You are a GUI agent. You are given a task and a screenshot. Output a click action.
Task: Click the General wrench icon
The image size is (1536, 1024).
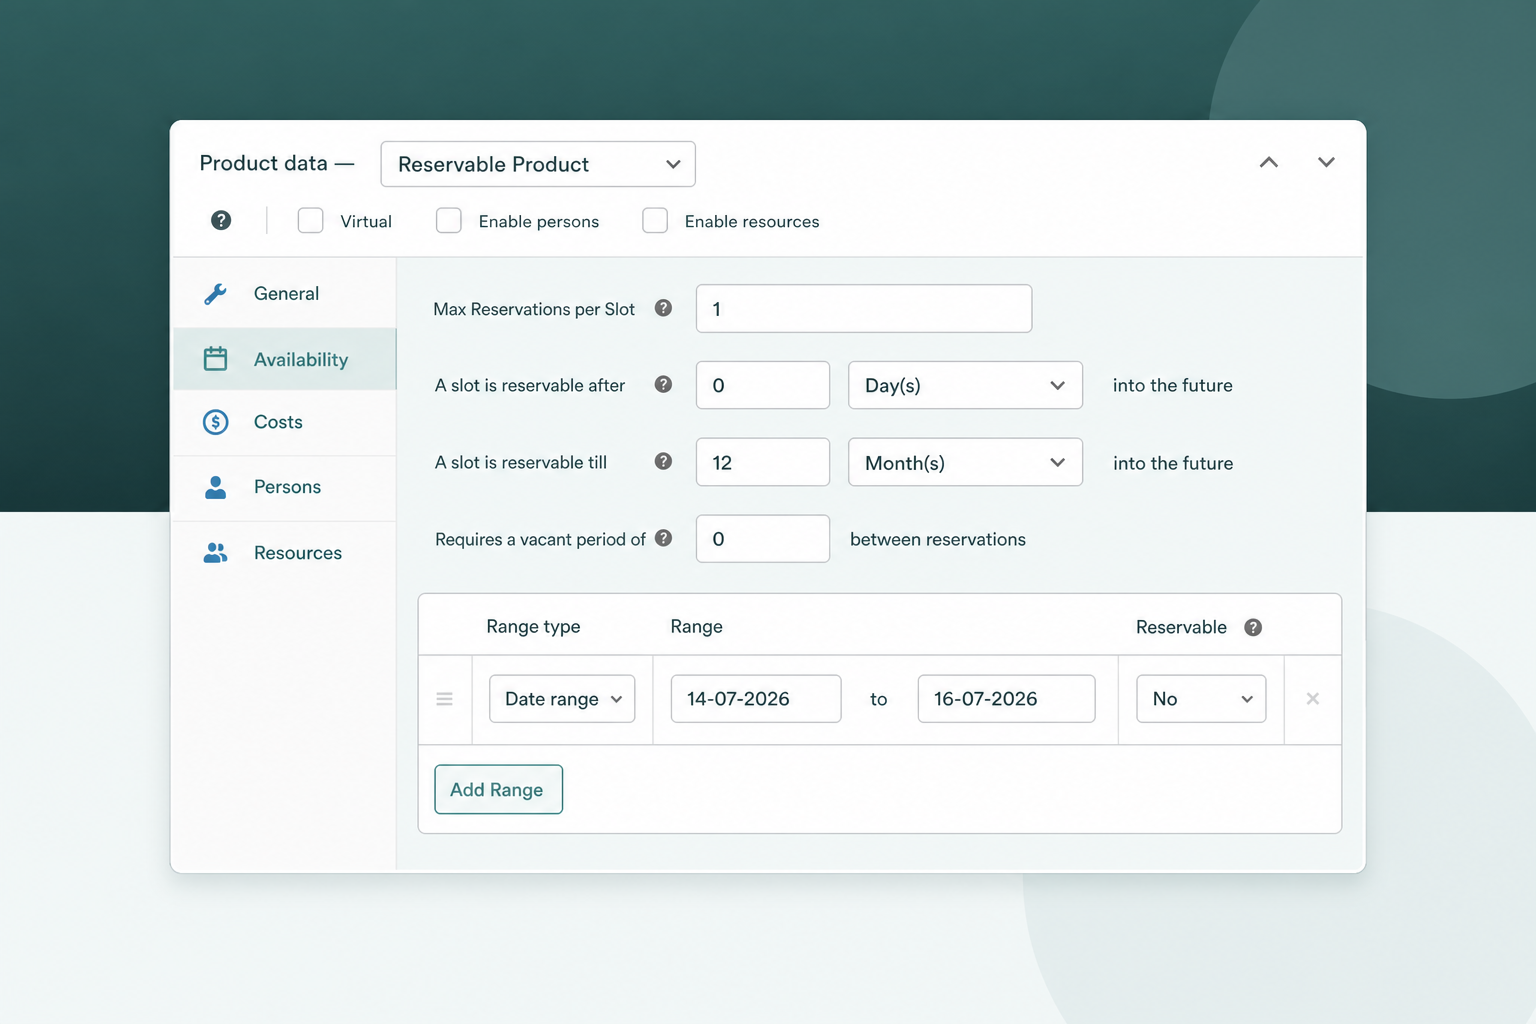coord(215,294)
